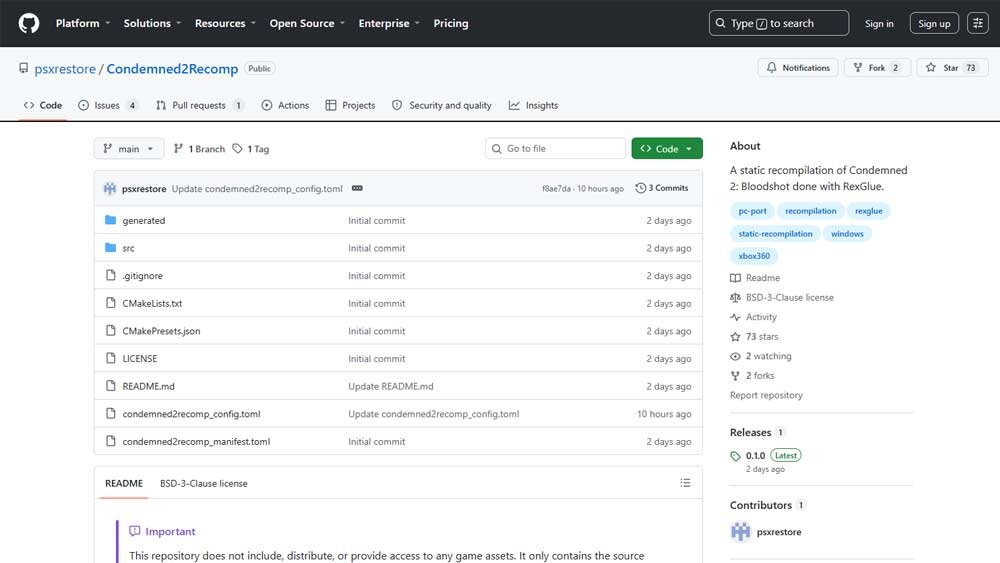Expand the Open Source menu
This screenshot has height=563, width=1000.
coord(307,24)
